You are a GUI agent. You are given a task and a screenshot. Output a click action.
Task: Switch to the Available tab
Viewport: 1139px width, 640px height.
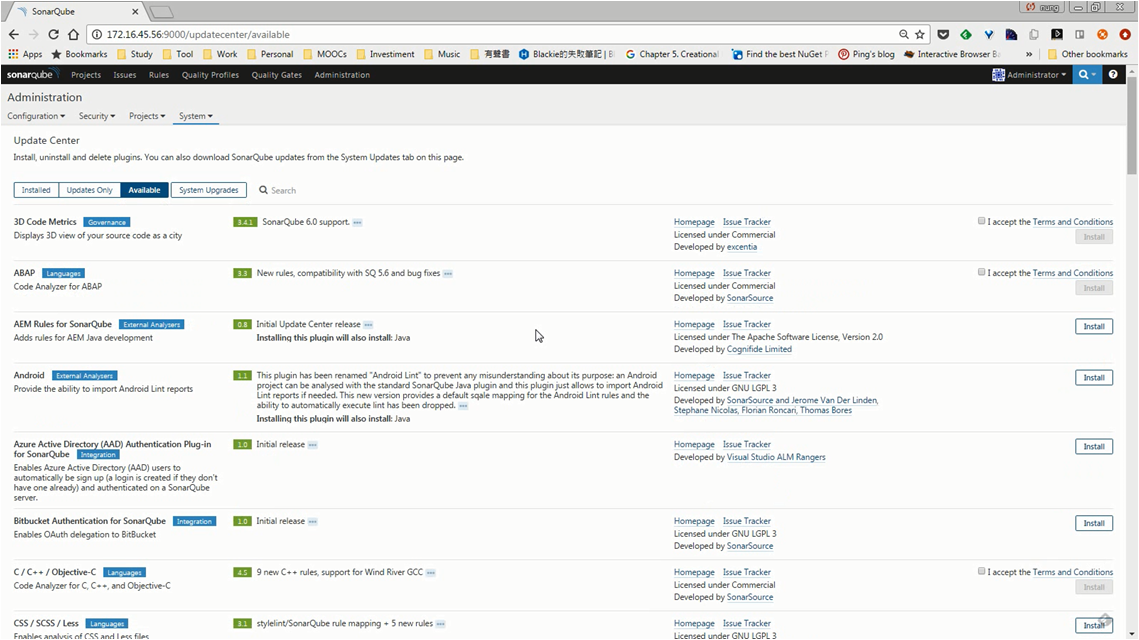144,190
